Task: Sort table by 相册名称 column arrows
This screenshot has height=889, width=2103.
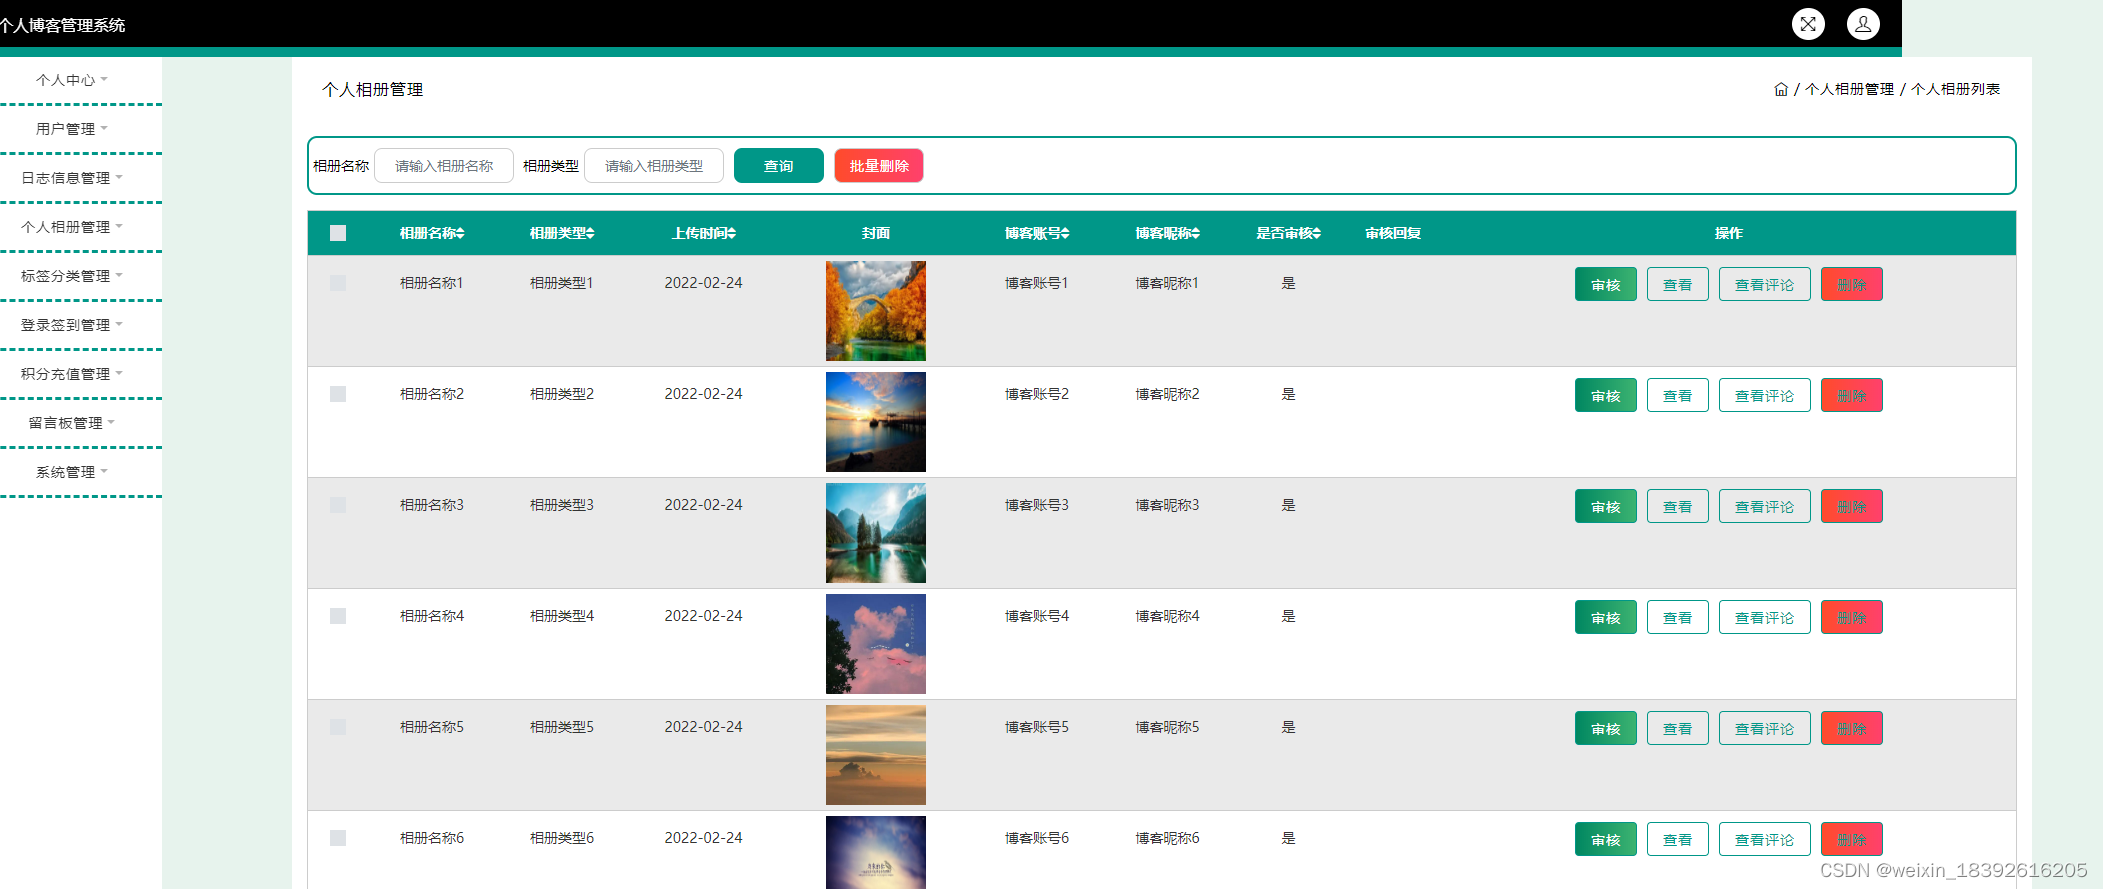Action: (x=461, y=233)
